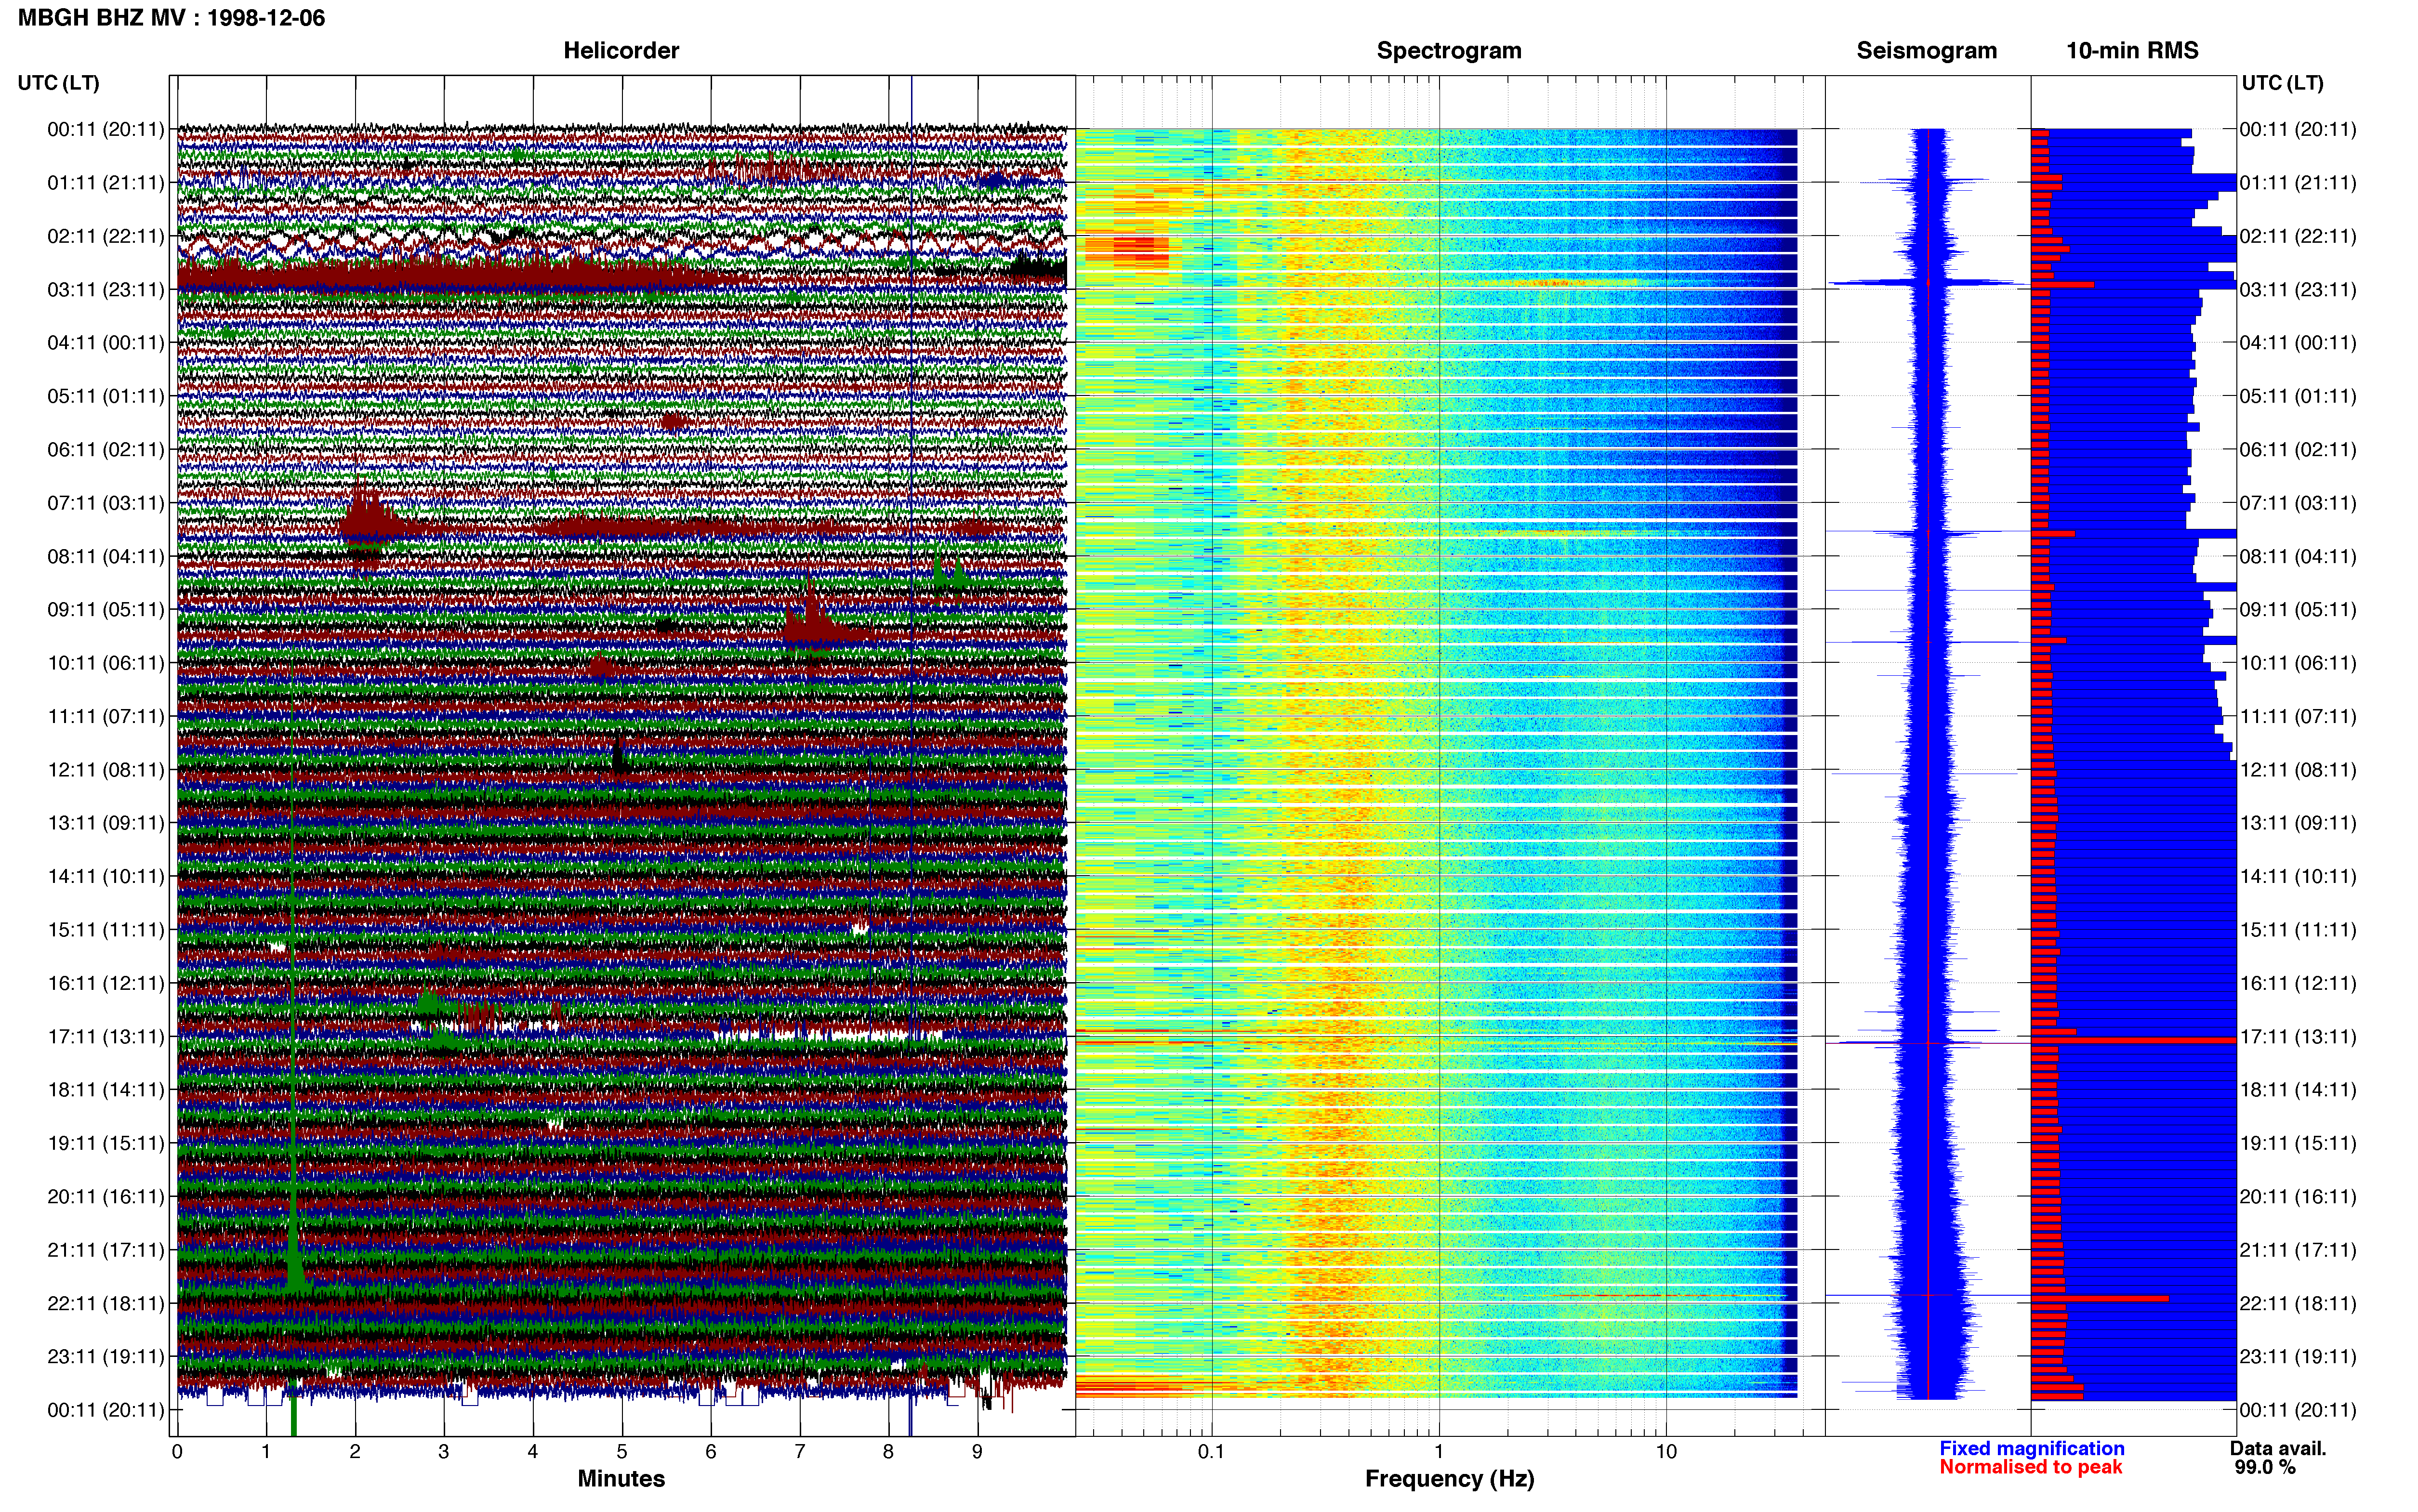The height and width of the screenshot is (1512, 2418).
Task: Click the left time label '01:11 (21:11)'
Action: [105, 183]
